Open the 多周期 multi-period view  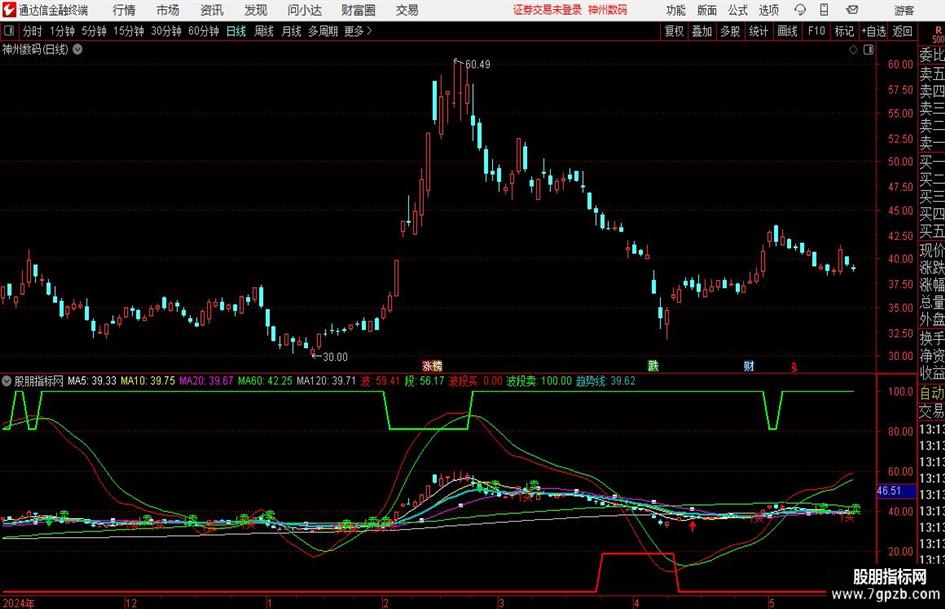coord(323,31)
